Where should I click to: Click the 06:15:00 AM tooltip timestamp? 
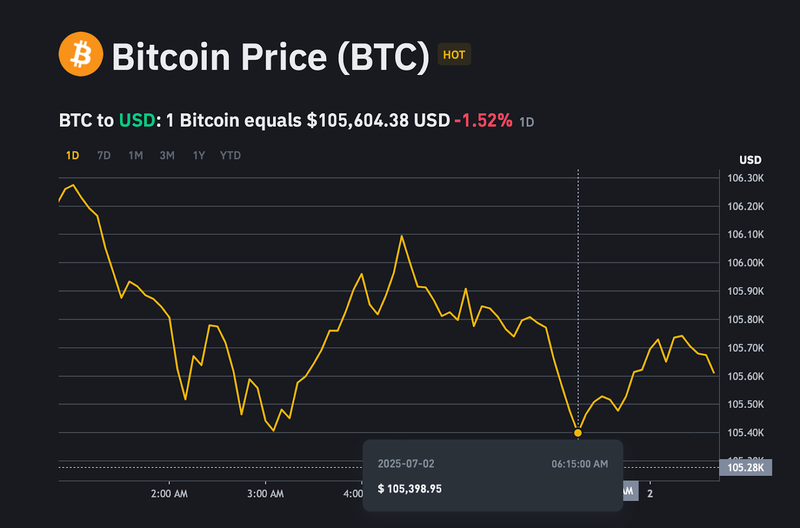point(580,464)
